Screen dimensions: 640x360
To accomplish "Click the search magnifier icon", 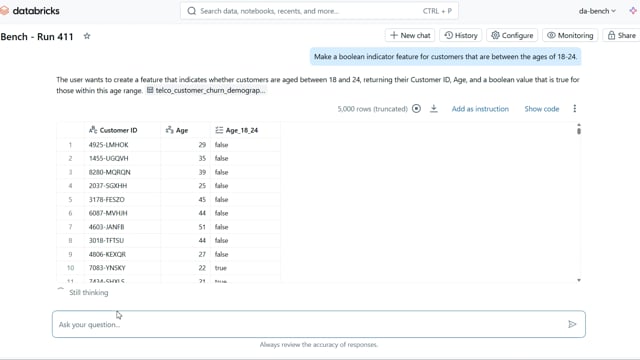I will point(191,11).
